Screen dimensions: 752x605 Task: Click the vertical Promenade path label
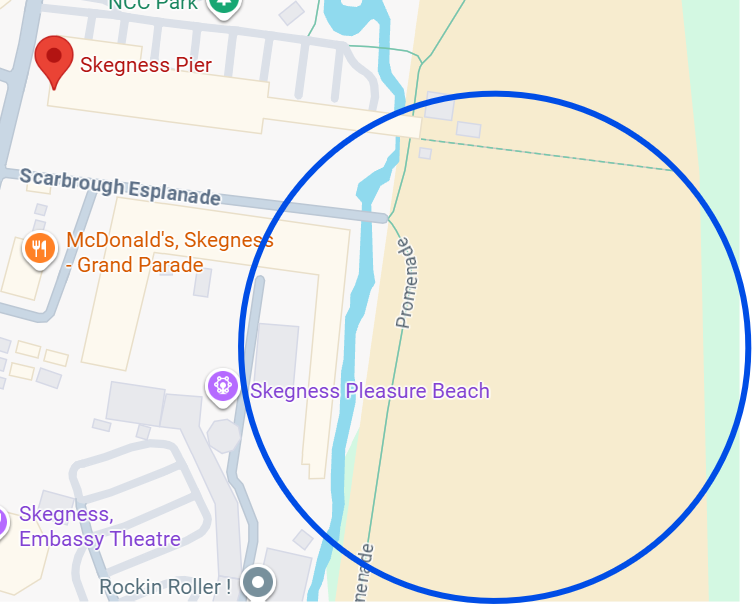[406, 283]
